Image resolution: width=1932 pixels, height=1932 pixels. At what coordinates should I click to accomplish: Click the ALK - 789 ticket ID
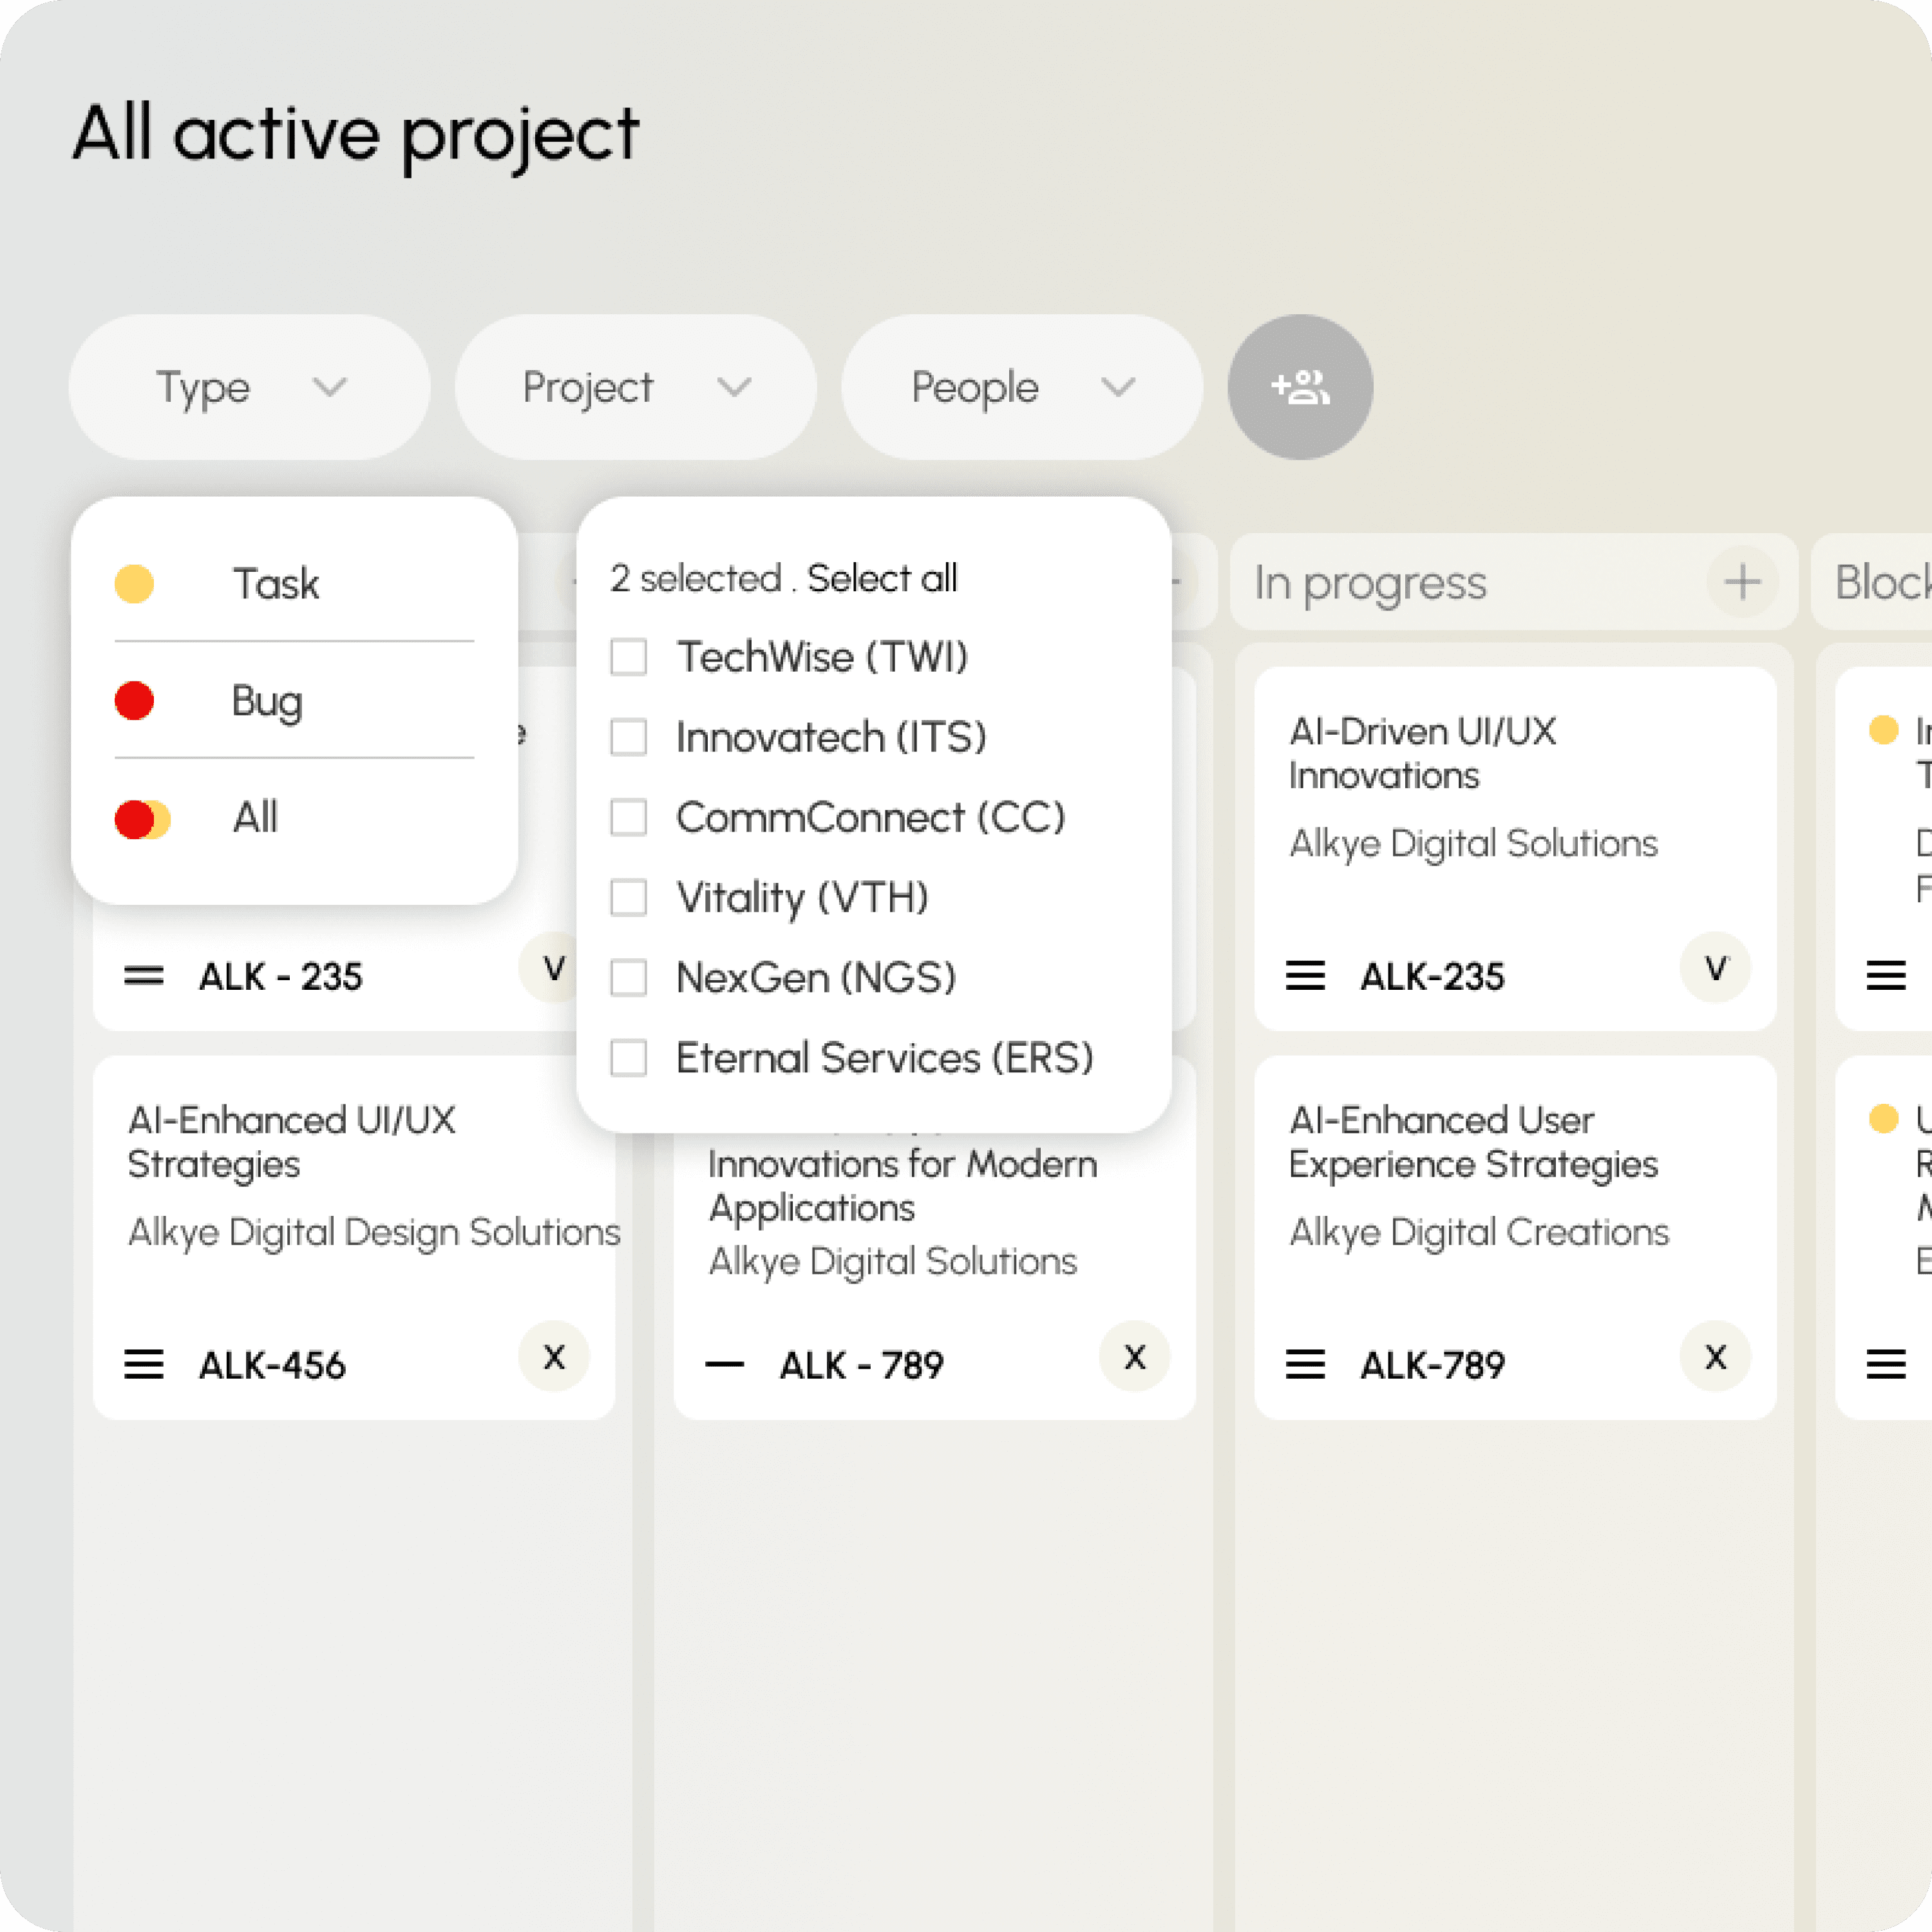coord(861,1365)
